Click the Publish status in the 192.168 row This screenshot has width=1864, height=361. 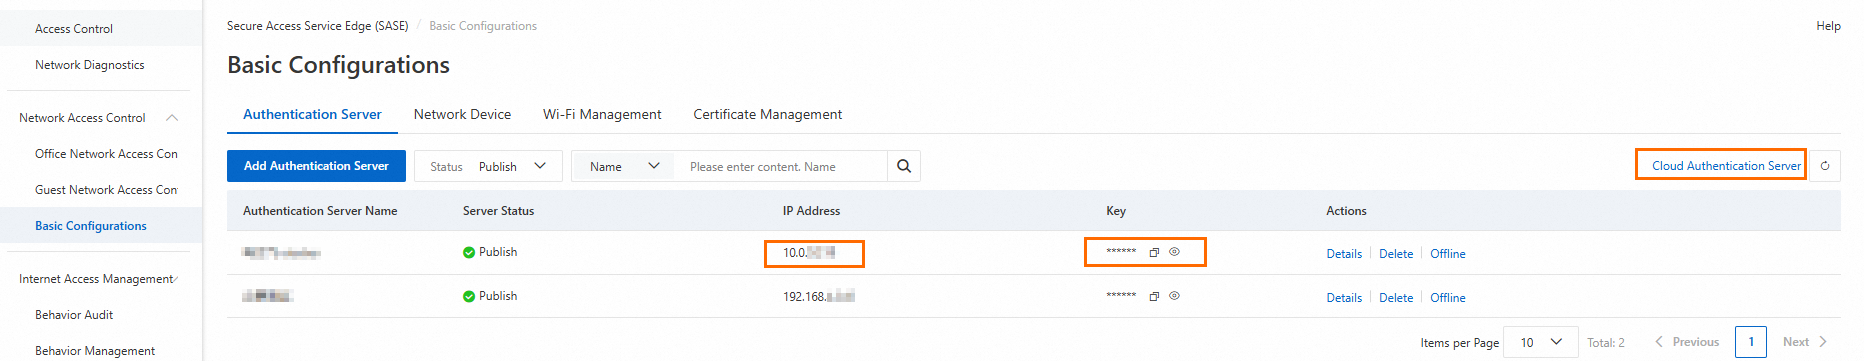click(490, 296)
